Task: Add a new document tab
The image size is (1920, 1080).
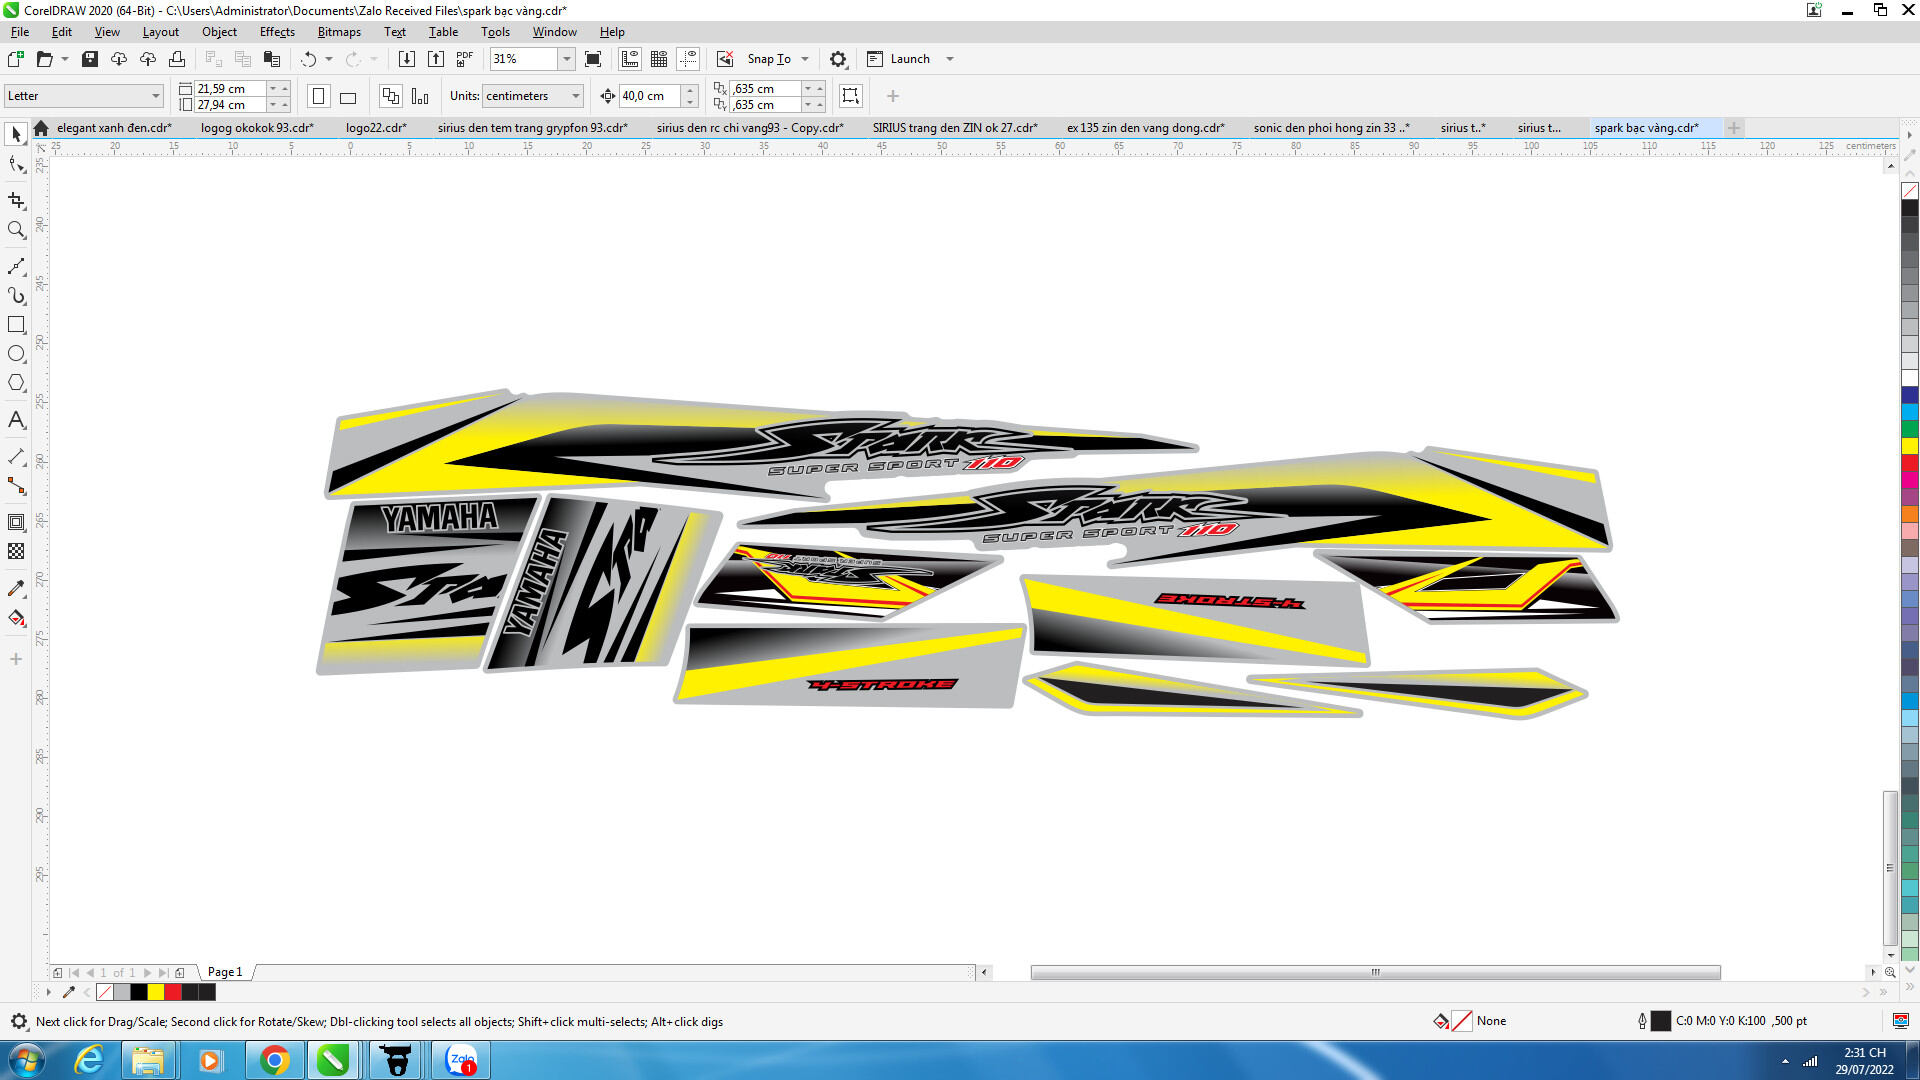Action: 1734,128
